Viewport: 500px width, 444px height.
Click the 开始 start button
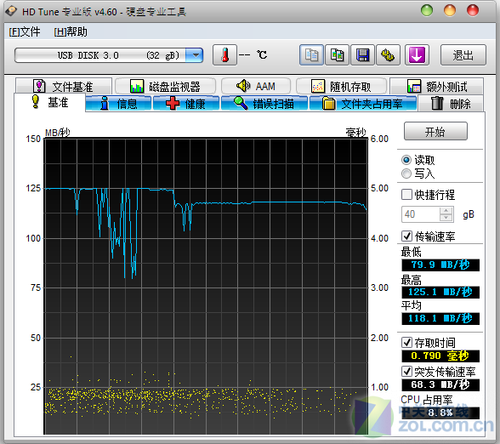coord(436,132)
